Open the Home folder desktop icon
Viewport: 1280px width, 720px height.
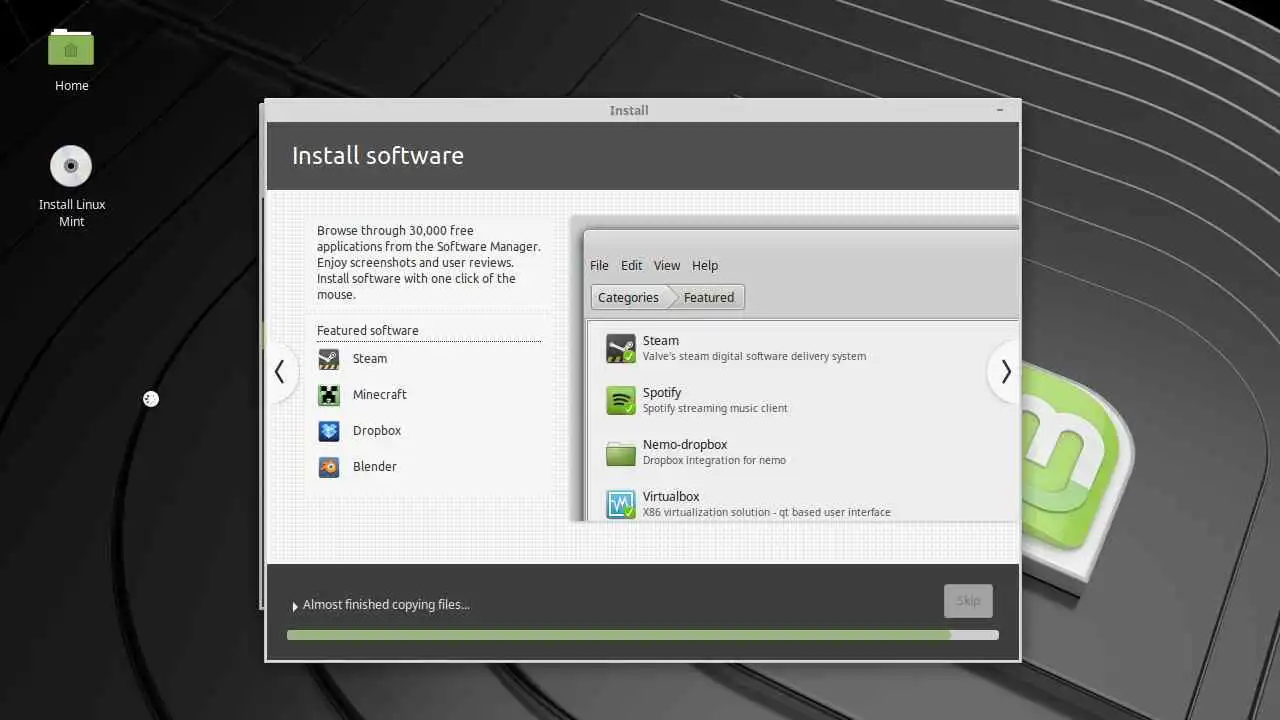(x=71, y=48)
